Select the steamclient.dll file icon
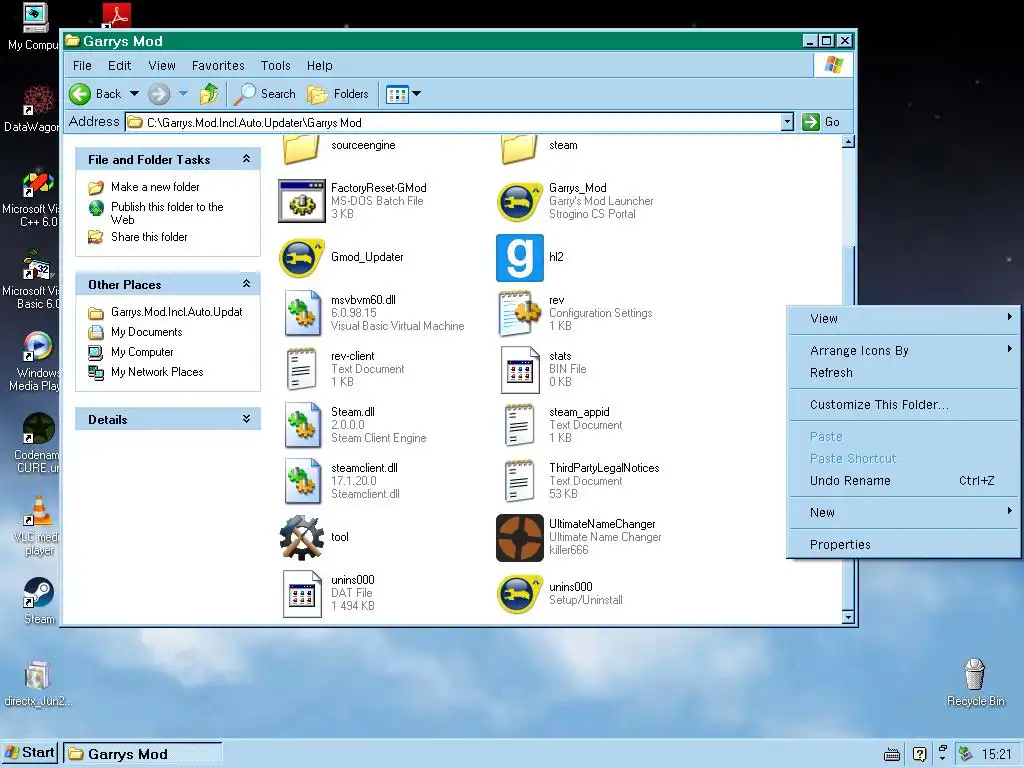Image resolution: width=1024 pixels, height=768 pixels. tap(302, 482)
